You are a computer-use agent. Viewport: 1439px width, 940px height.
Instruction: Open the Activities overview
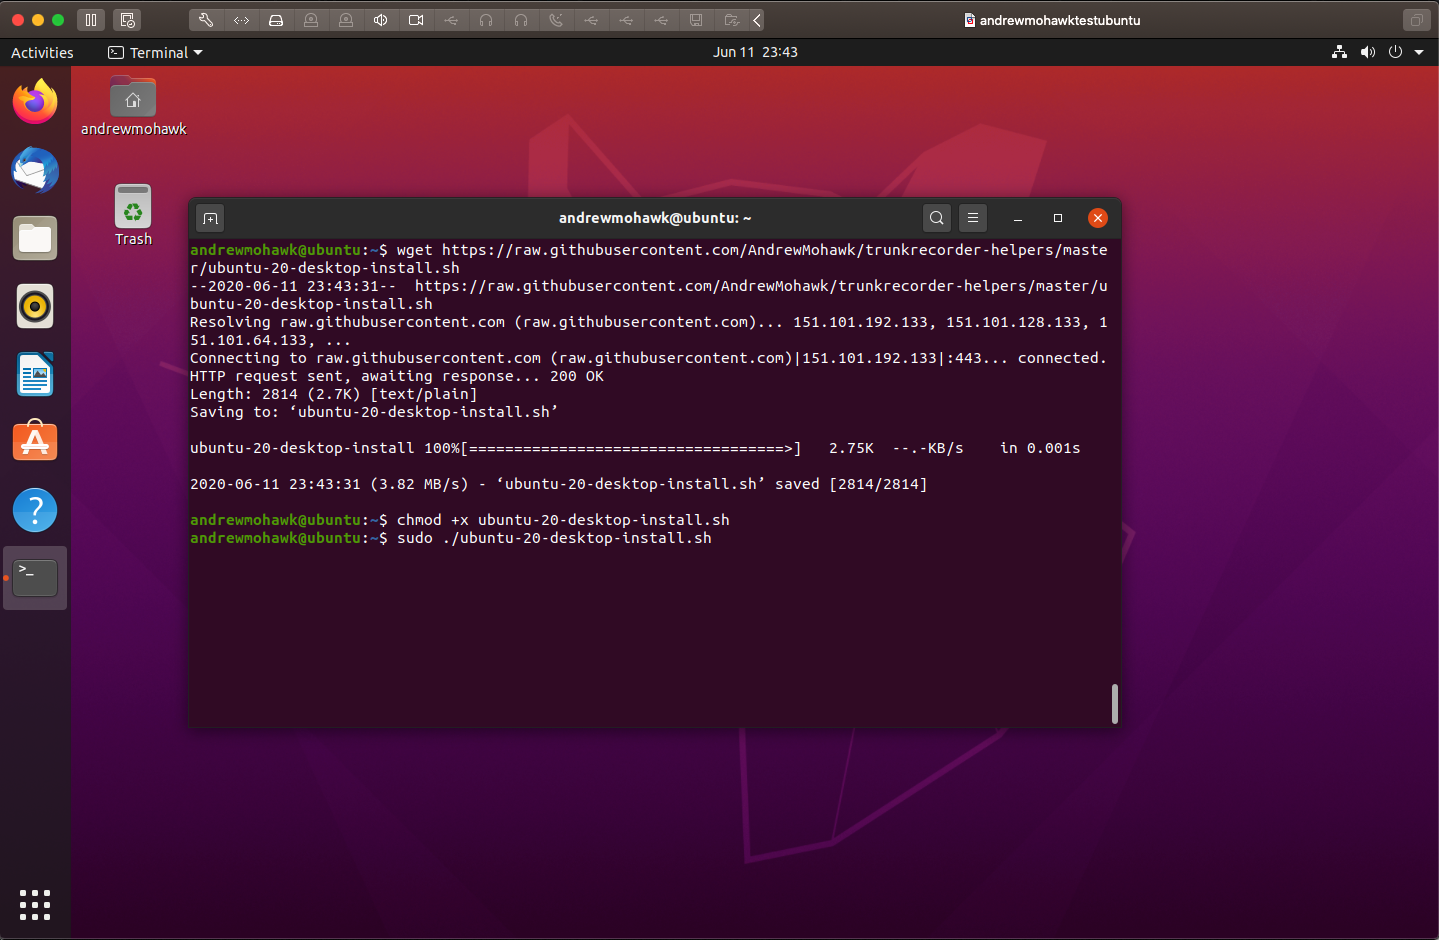point(42,52)
